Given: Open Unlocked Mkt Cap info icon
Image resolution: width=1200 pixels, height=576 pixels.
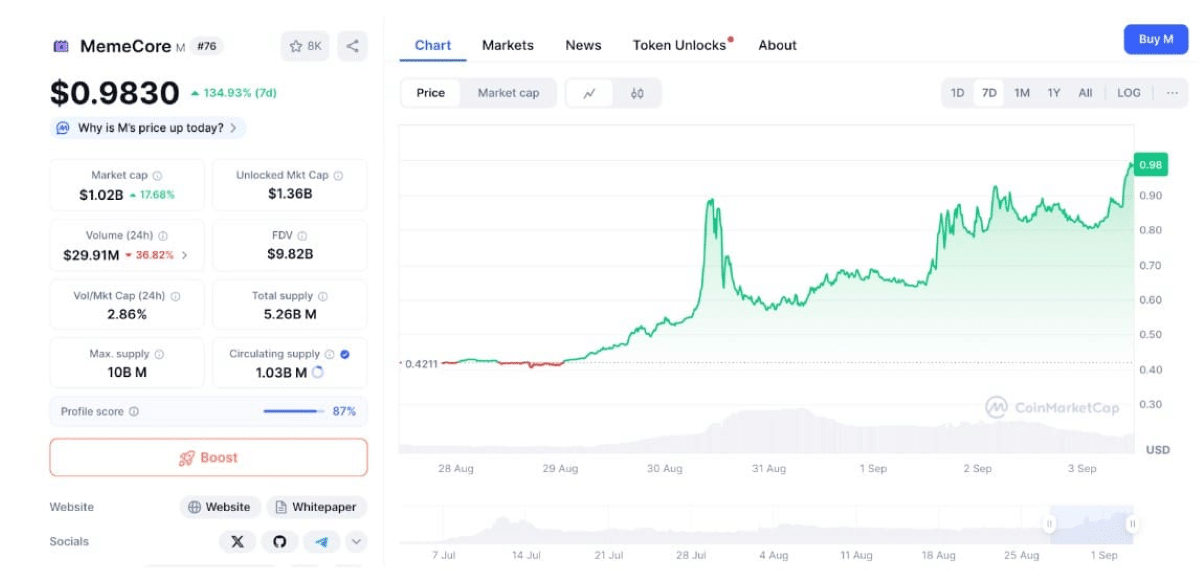Looking at the screenshot, I should (x=338, y=176).
